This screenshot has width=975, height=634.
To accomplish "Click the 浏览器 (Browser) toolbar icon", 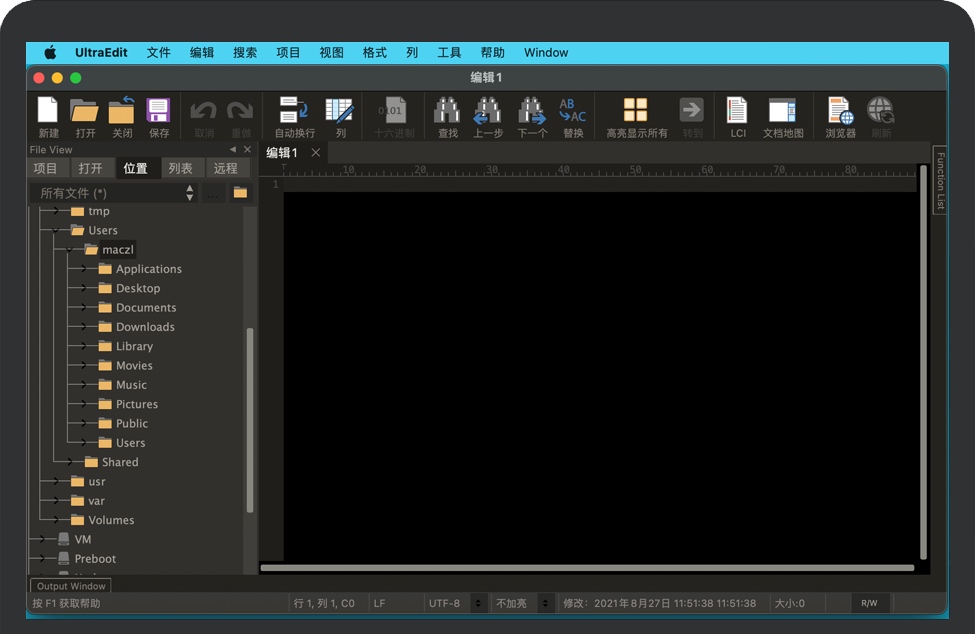I will tap(840, 111).
